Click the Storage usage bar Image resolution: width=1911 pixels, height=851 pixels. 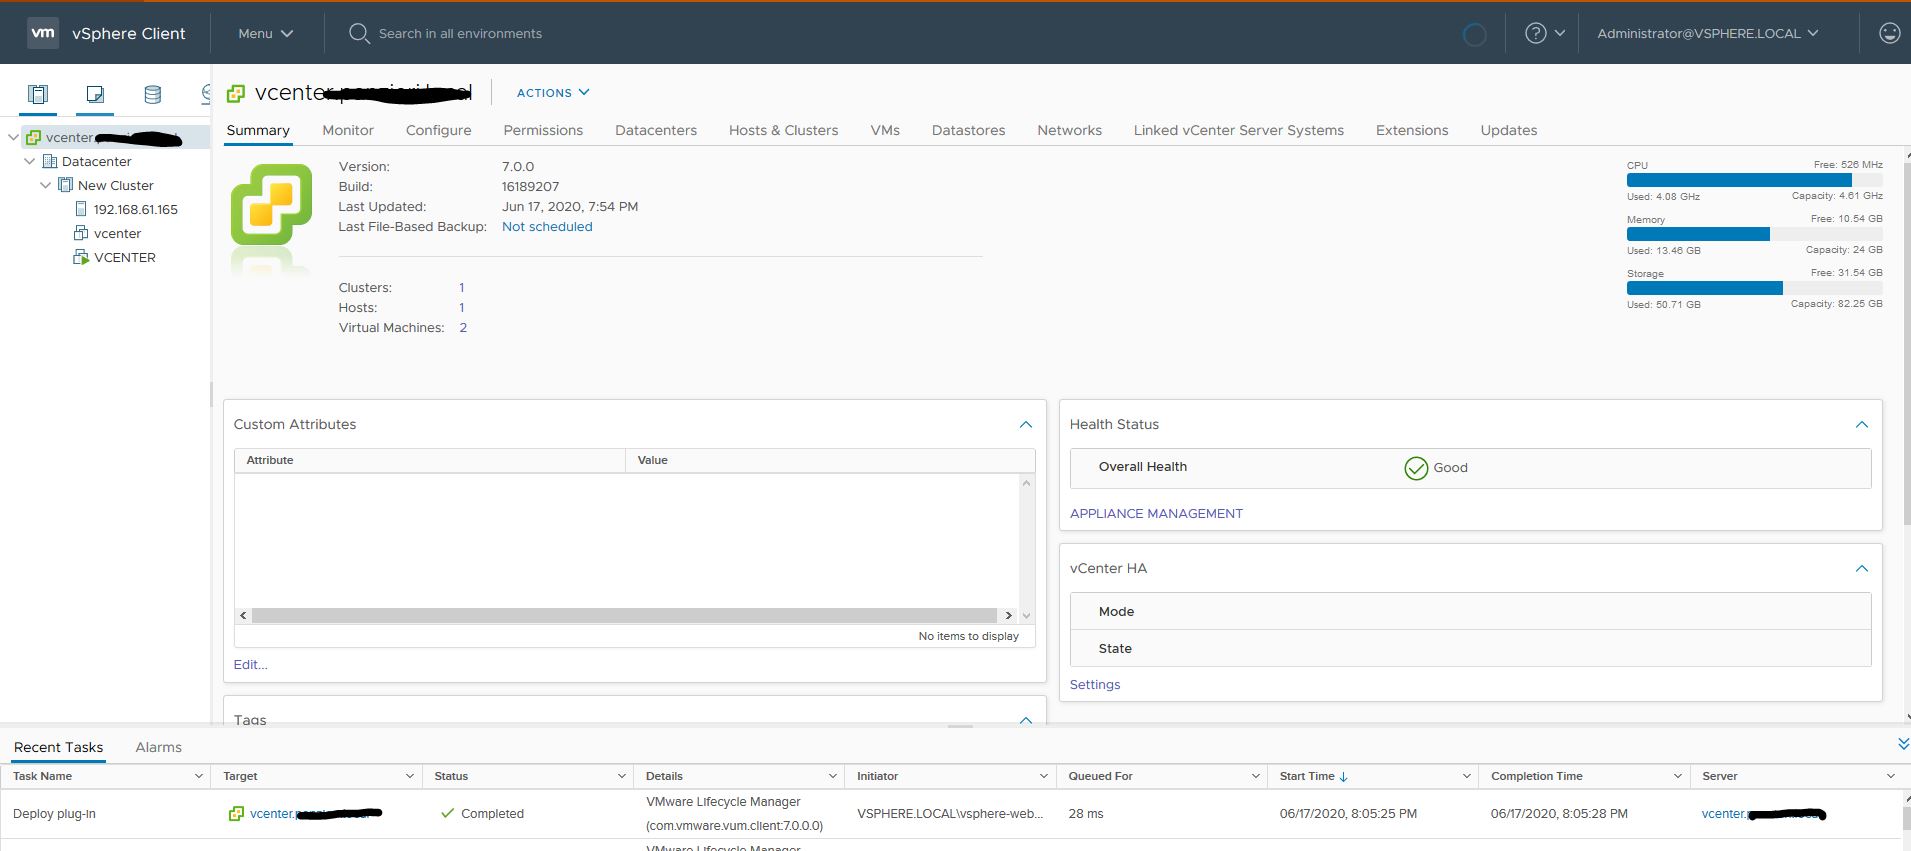point(1754,288)
